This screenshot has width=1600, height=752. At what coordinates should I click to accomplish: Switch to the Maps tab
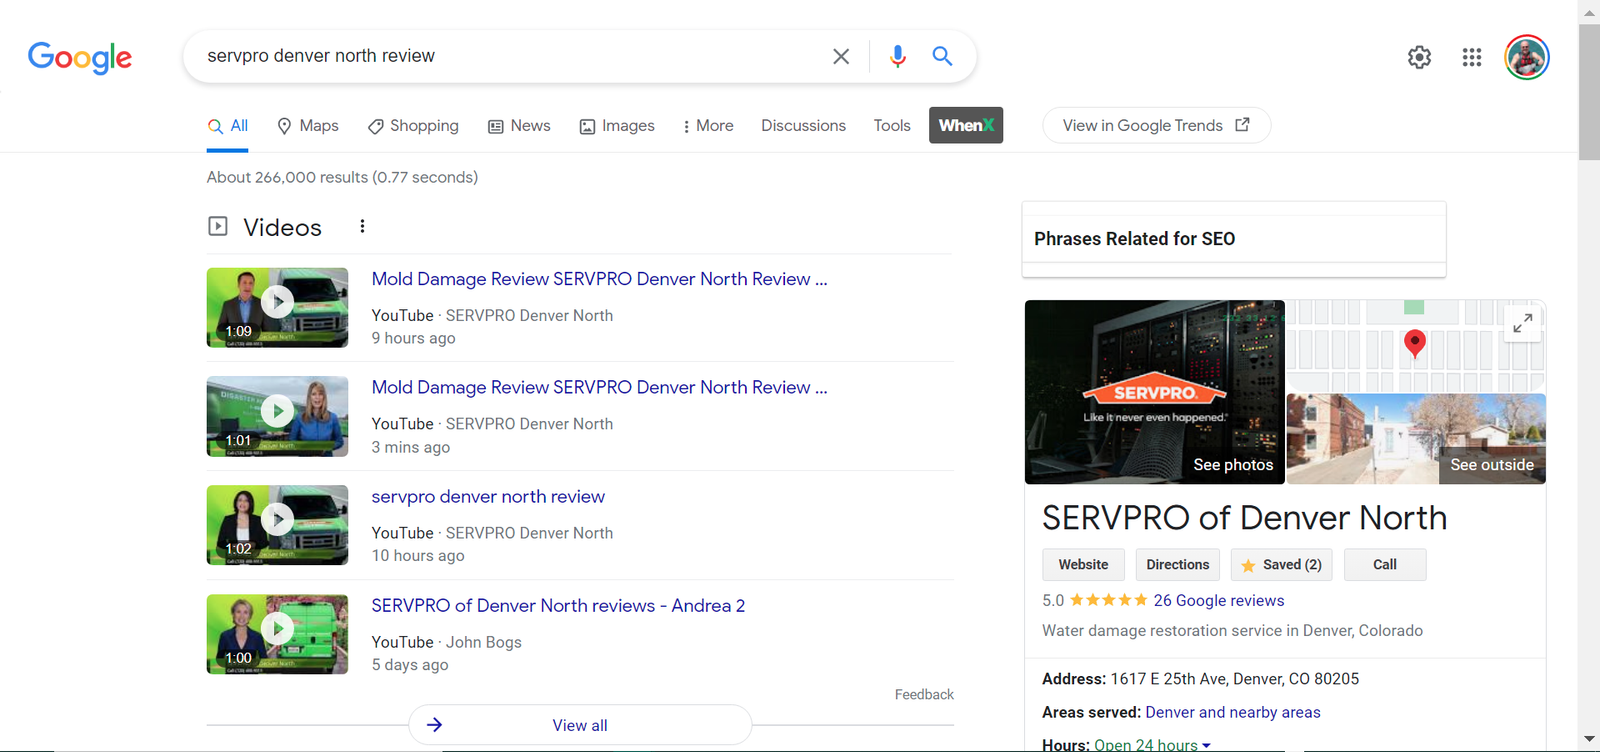click(x=308, y=126)
